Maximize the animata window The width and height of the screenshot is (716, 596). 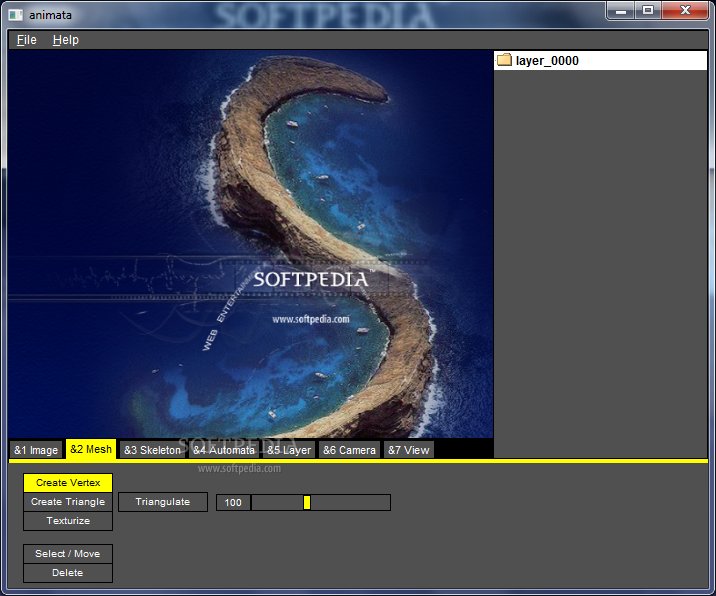(648, 11)
